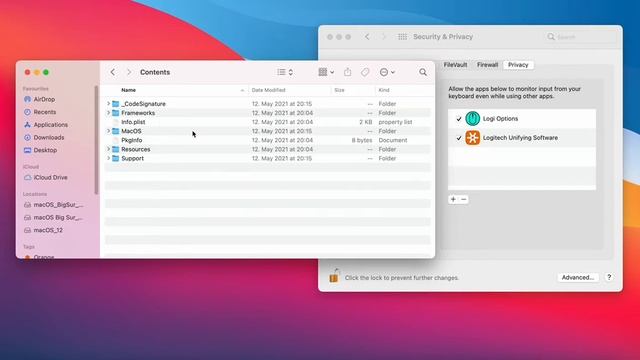640x360 pixels.
Task: Open Finder action ellipsis menu
Action: click(387, 72)
